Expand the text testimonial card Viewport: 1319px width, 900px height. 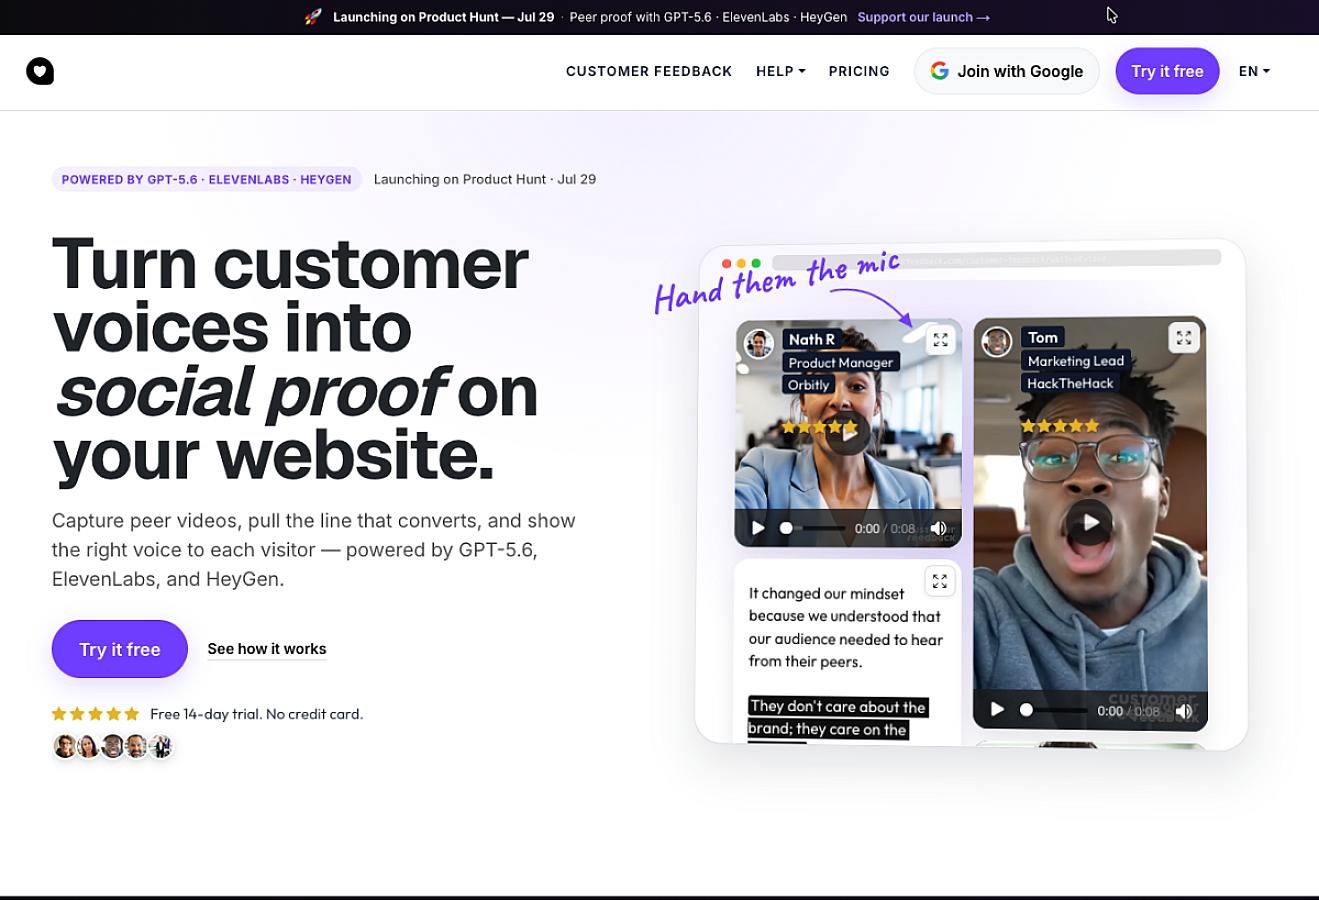pos(939,581)
